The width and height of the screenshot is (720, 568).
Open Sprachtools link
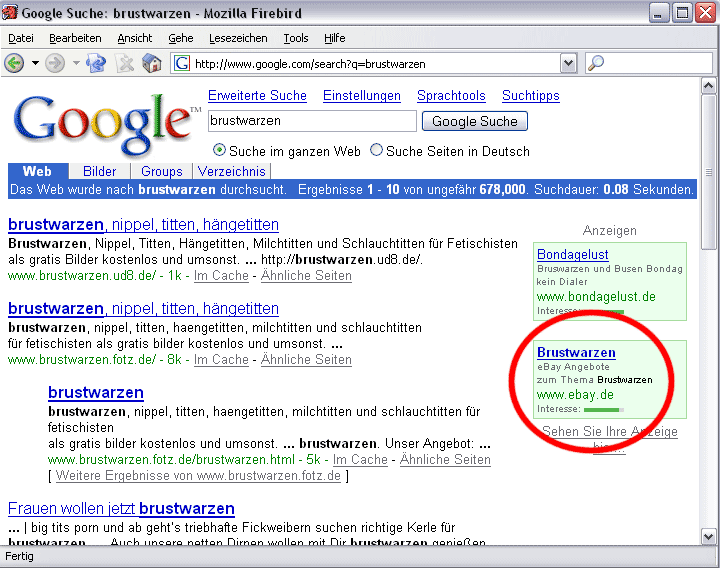point(451,96)
